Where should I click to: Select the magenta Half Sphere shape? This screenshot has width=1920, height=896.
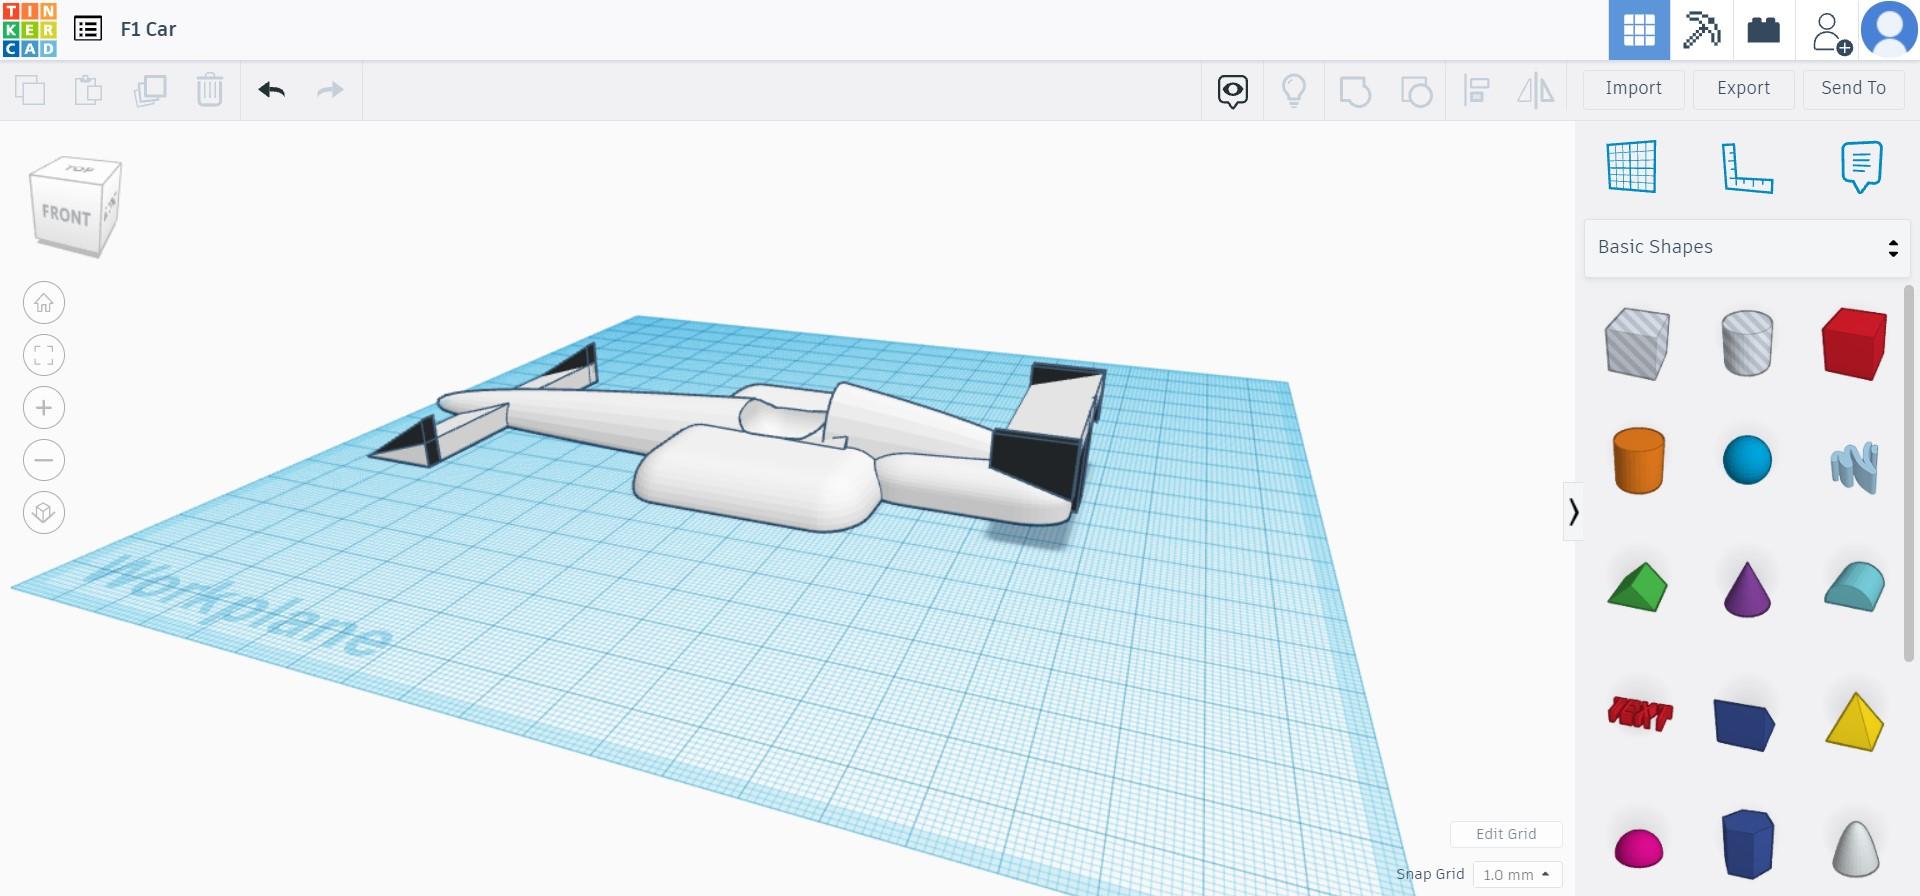[1639, 849]
